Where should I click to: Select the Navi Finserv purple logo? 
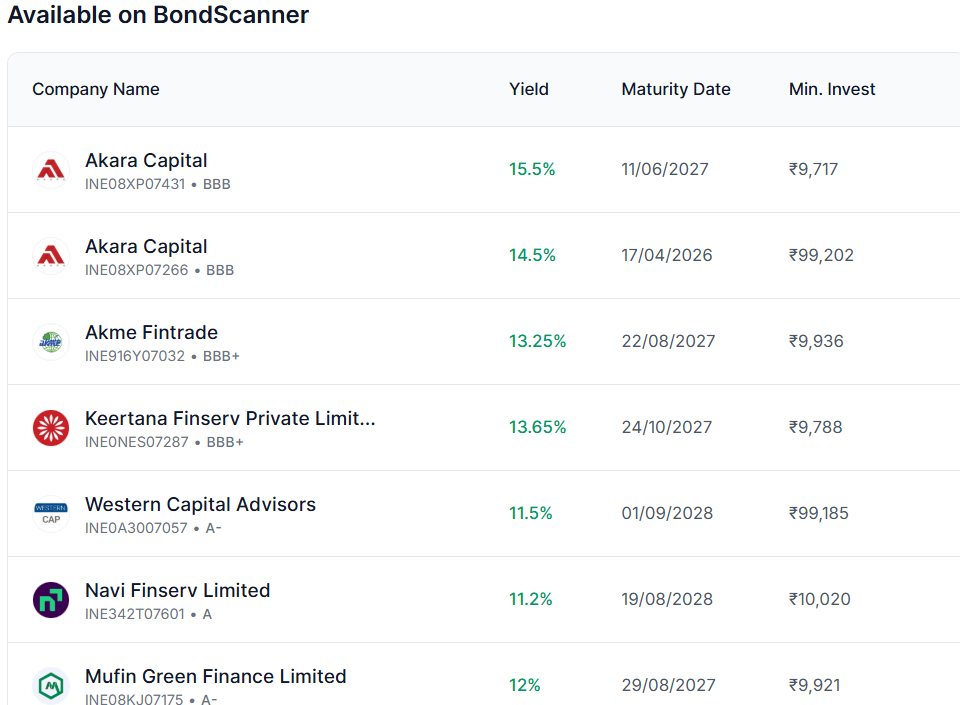click(x=50, y=599)
